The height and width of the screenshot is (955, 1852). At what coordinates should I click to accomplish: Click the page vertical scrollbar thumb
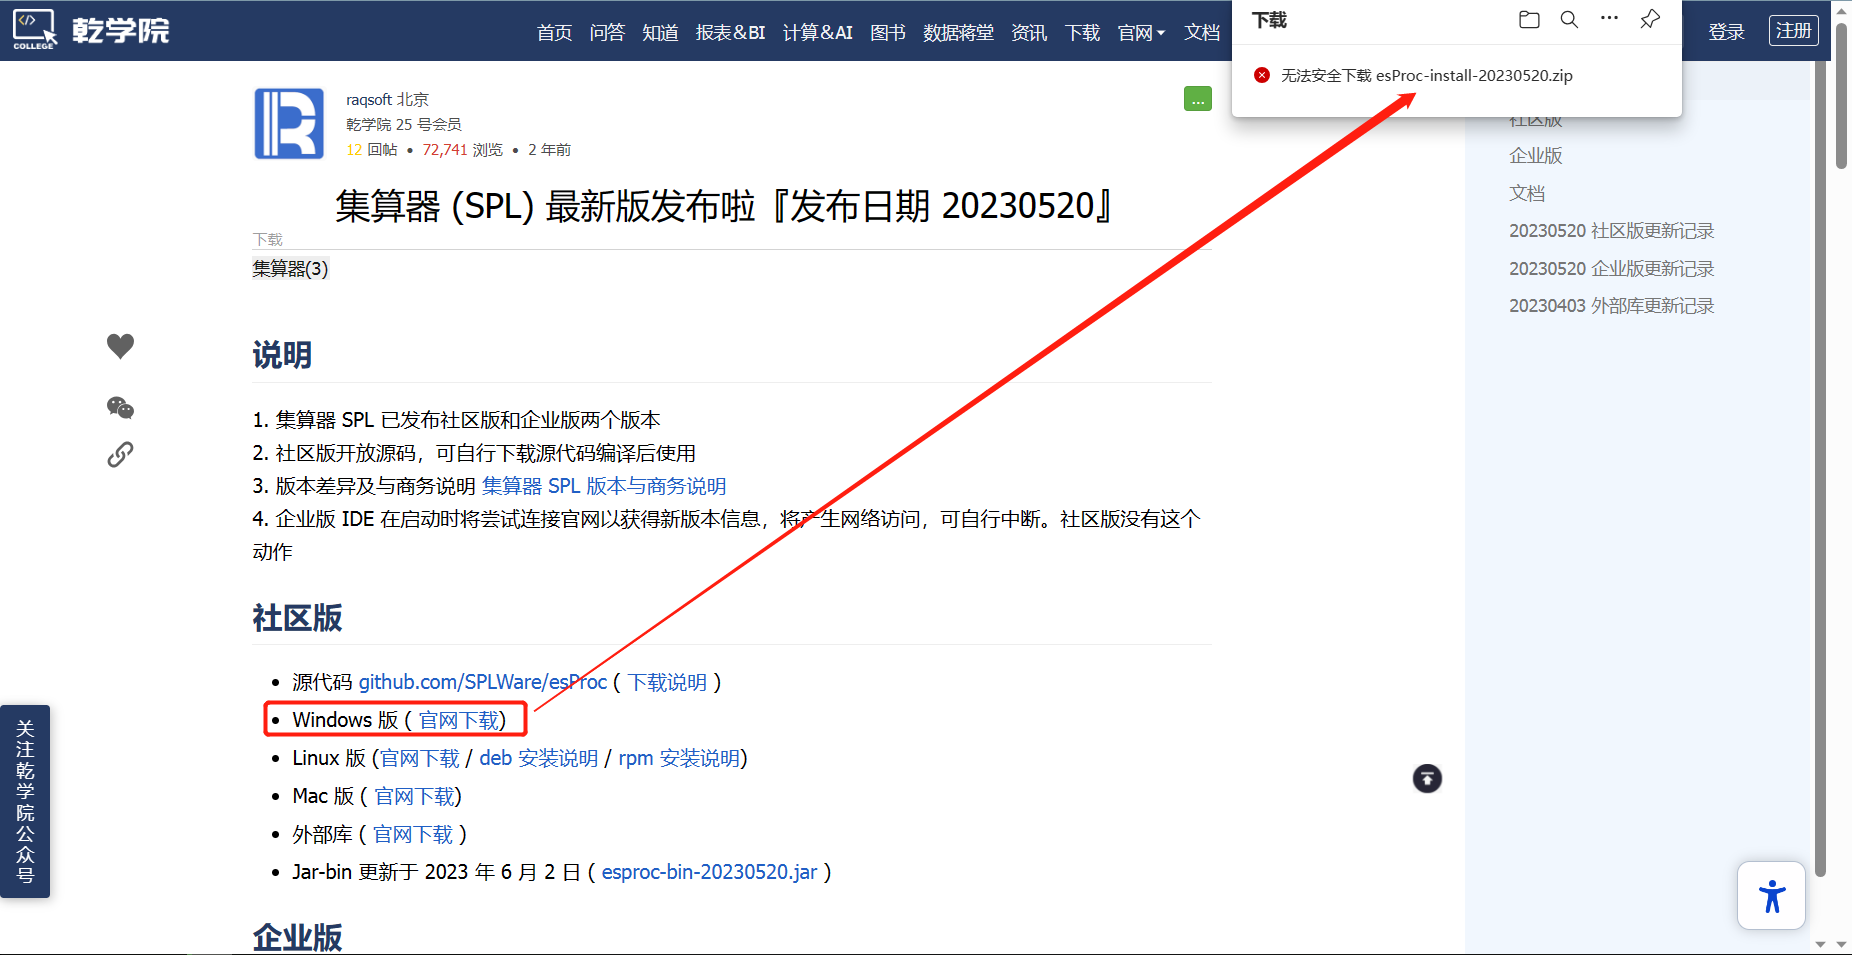point(1841,96)
